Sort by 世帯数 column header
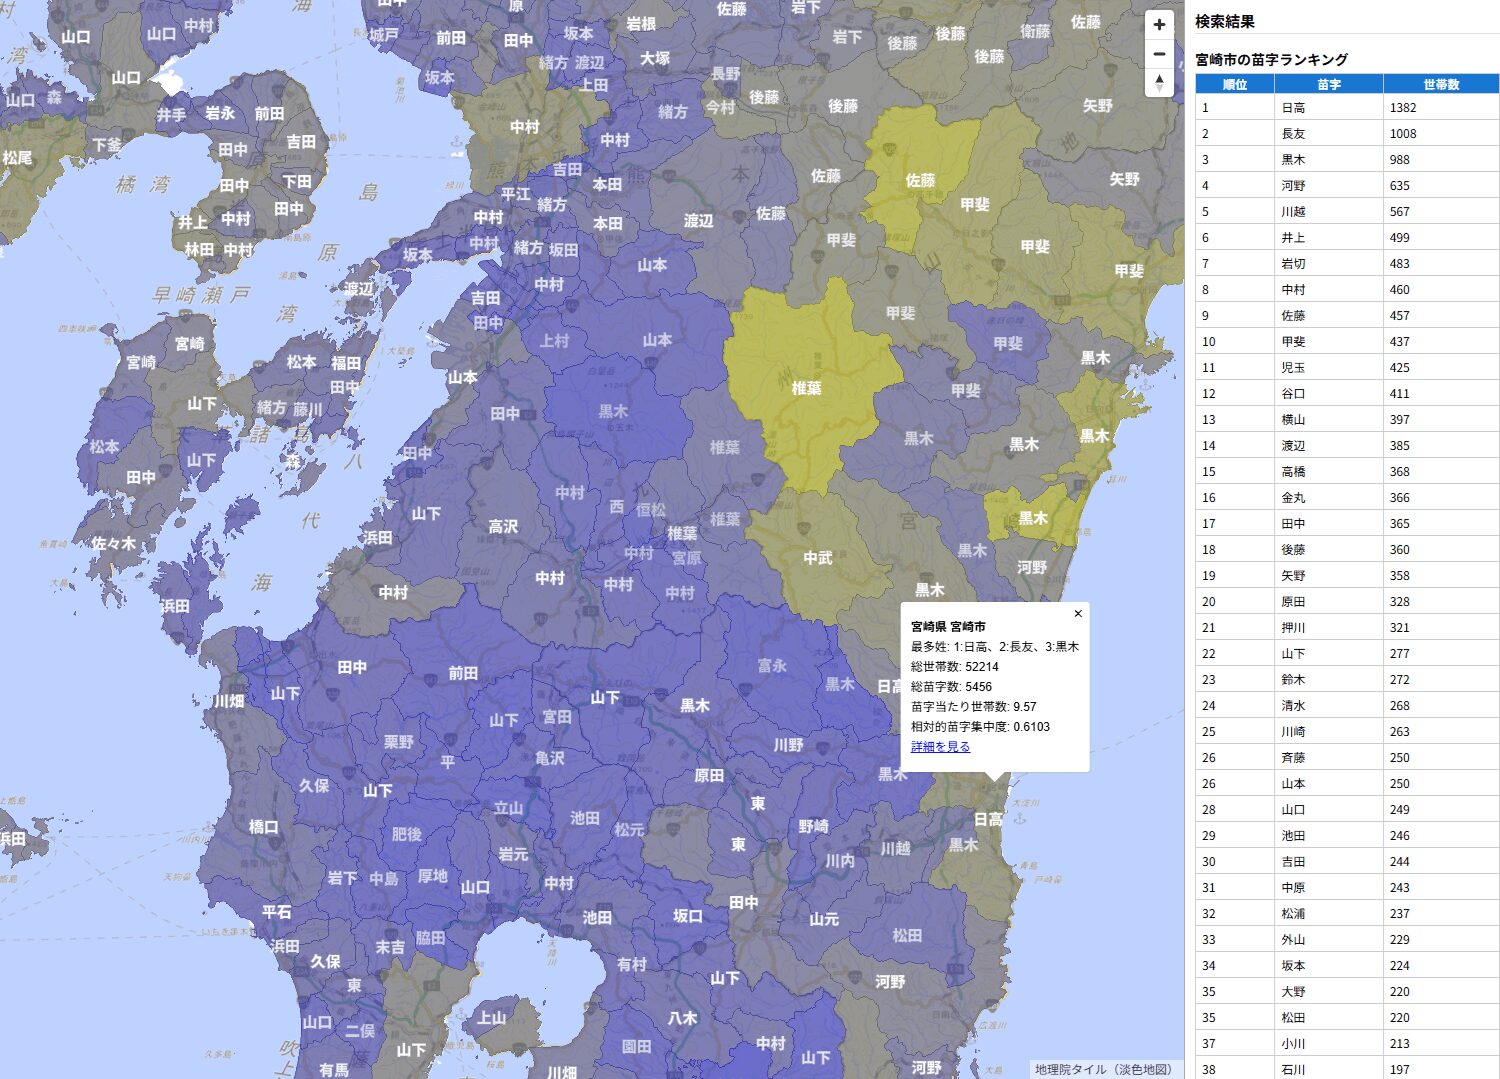This screenshot has height=1079, width=1500. pyautogui.click(x=1441, y=85)
